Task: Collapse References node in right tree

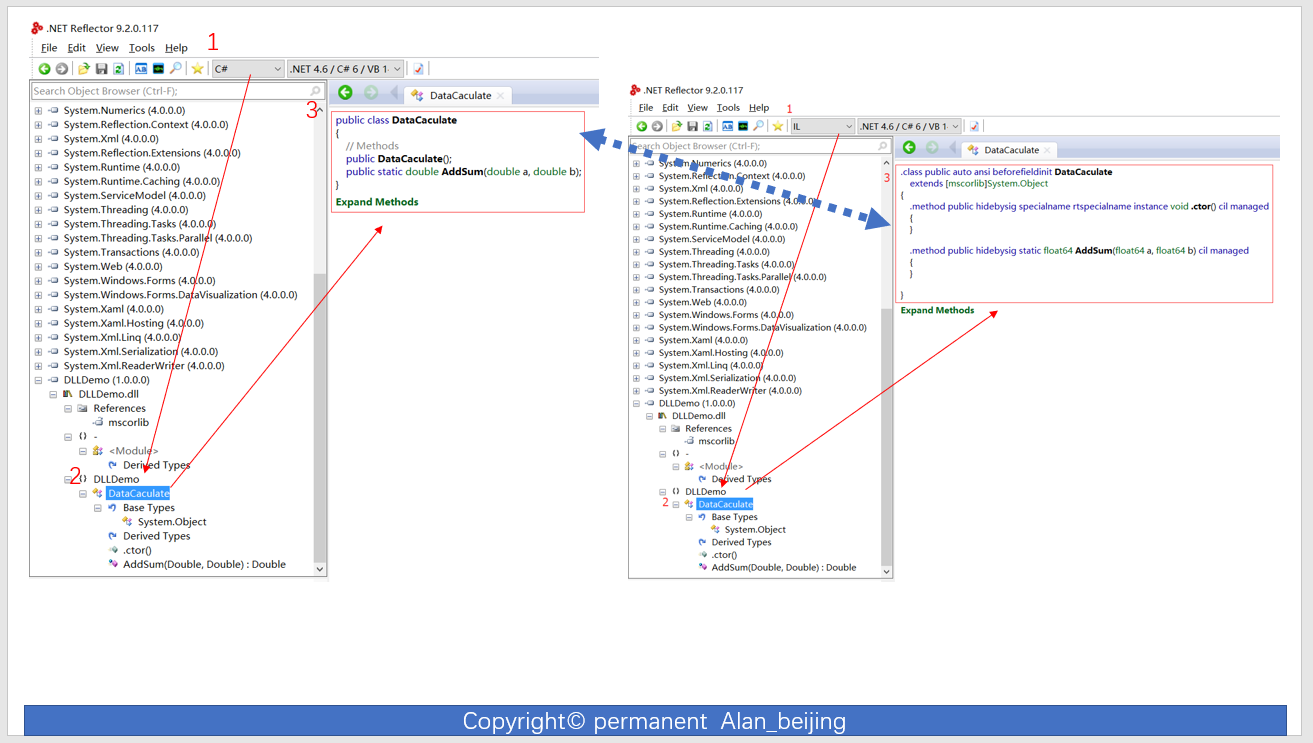Action: 662,428
